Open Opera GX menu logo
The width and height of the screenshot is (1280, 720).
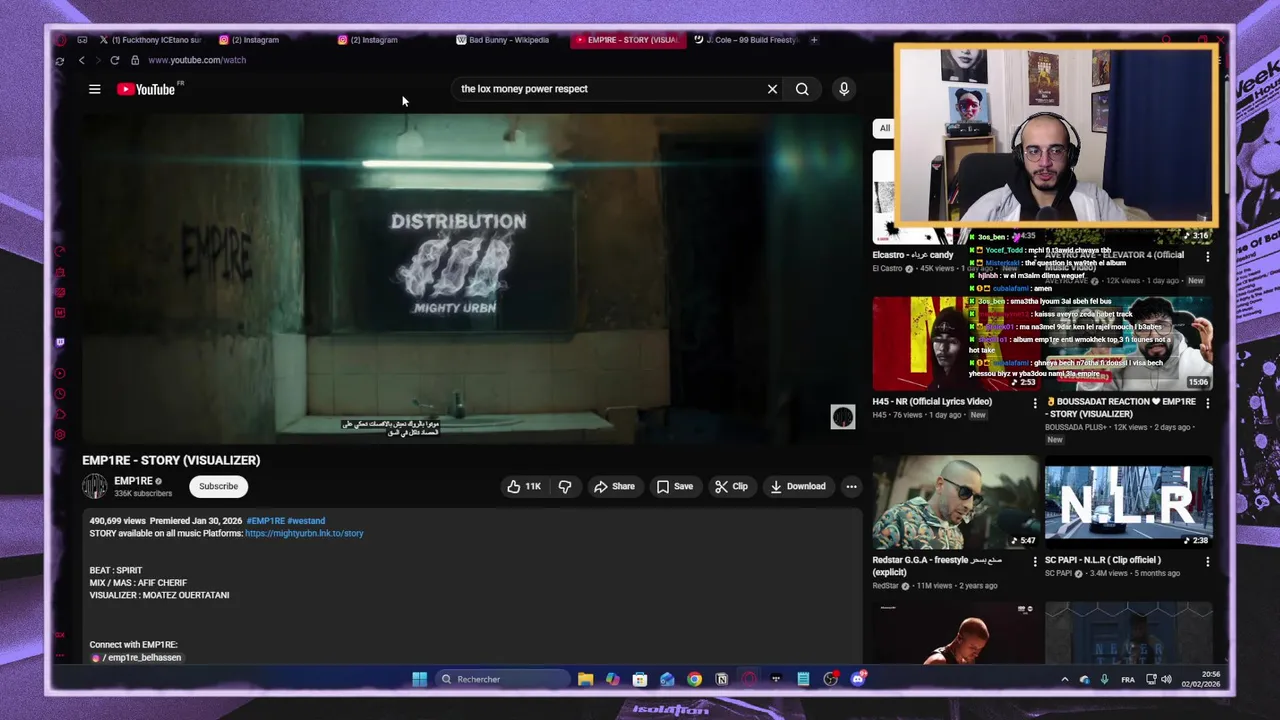[x=60, y=40]
